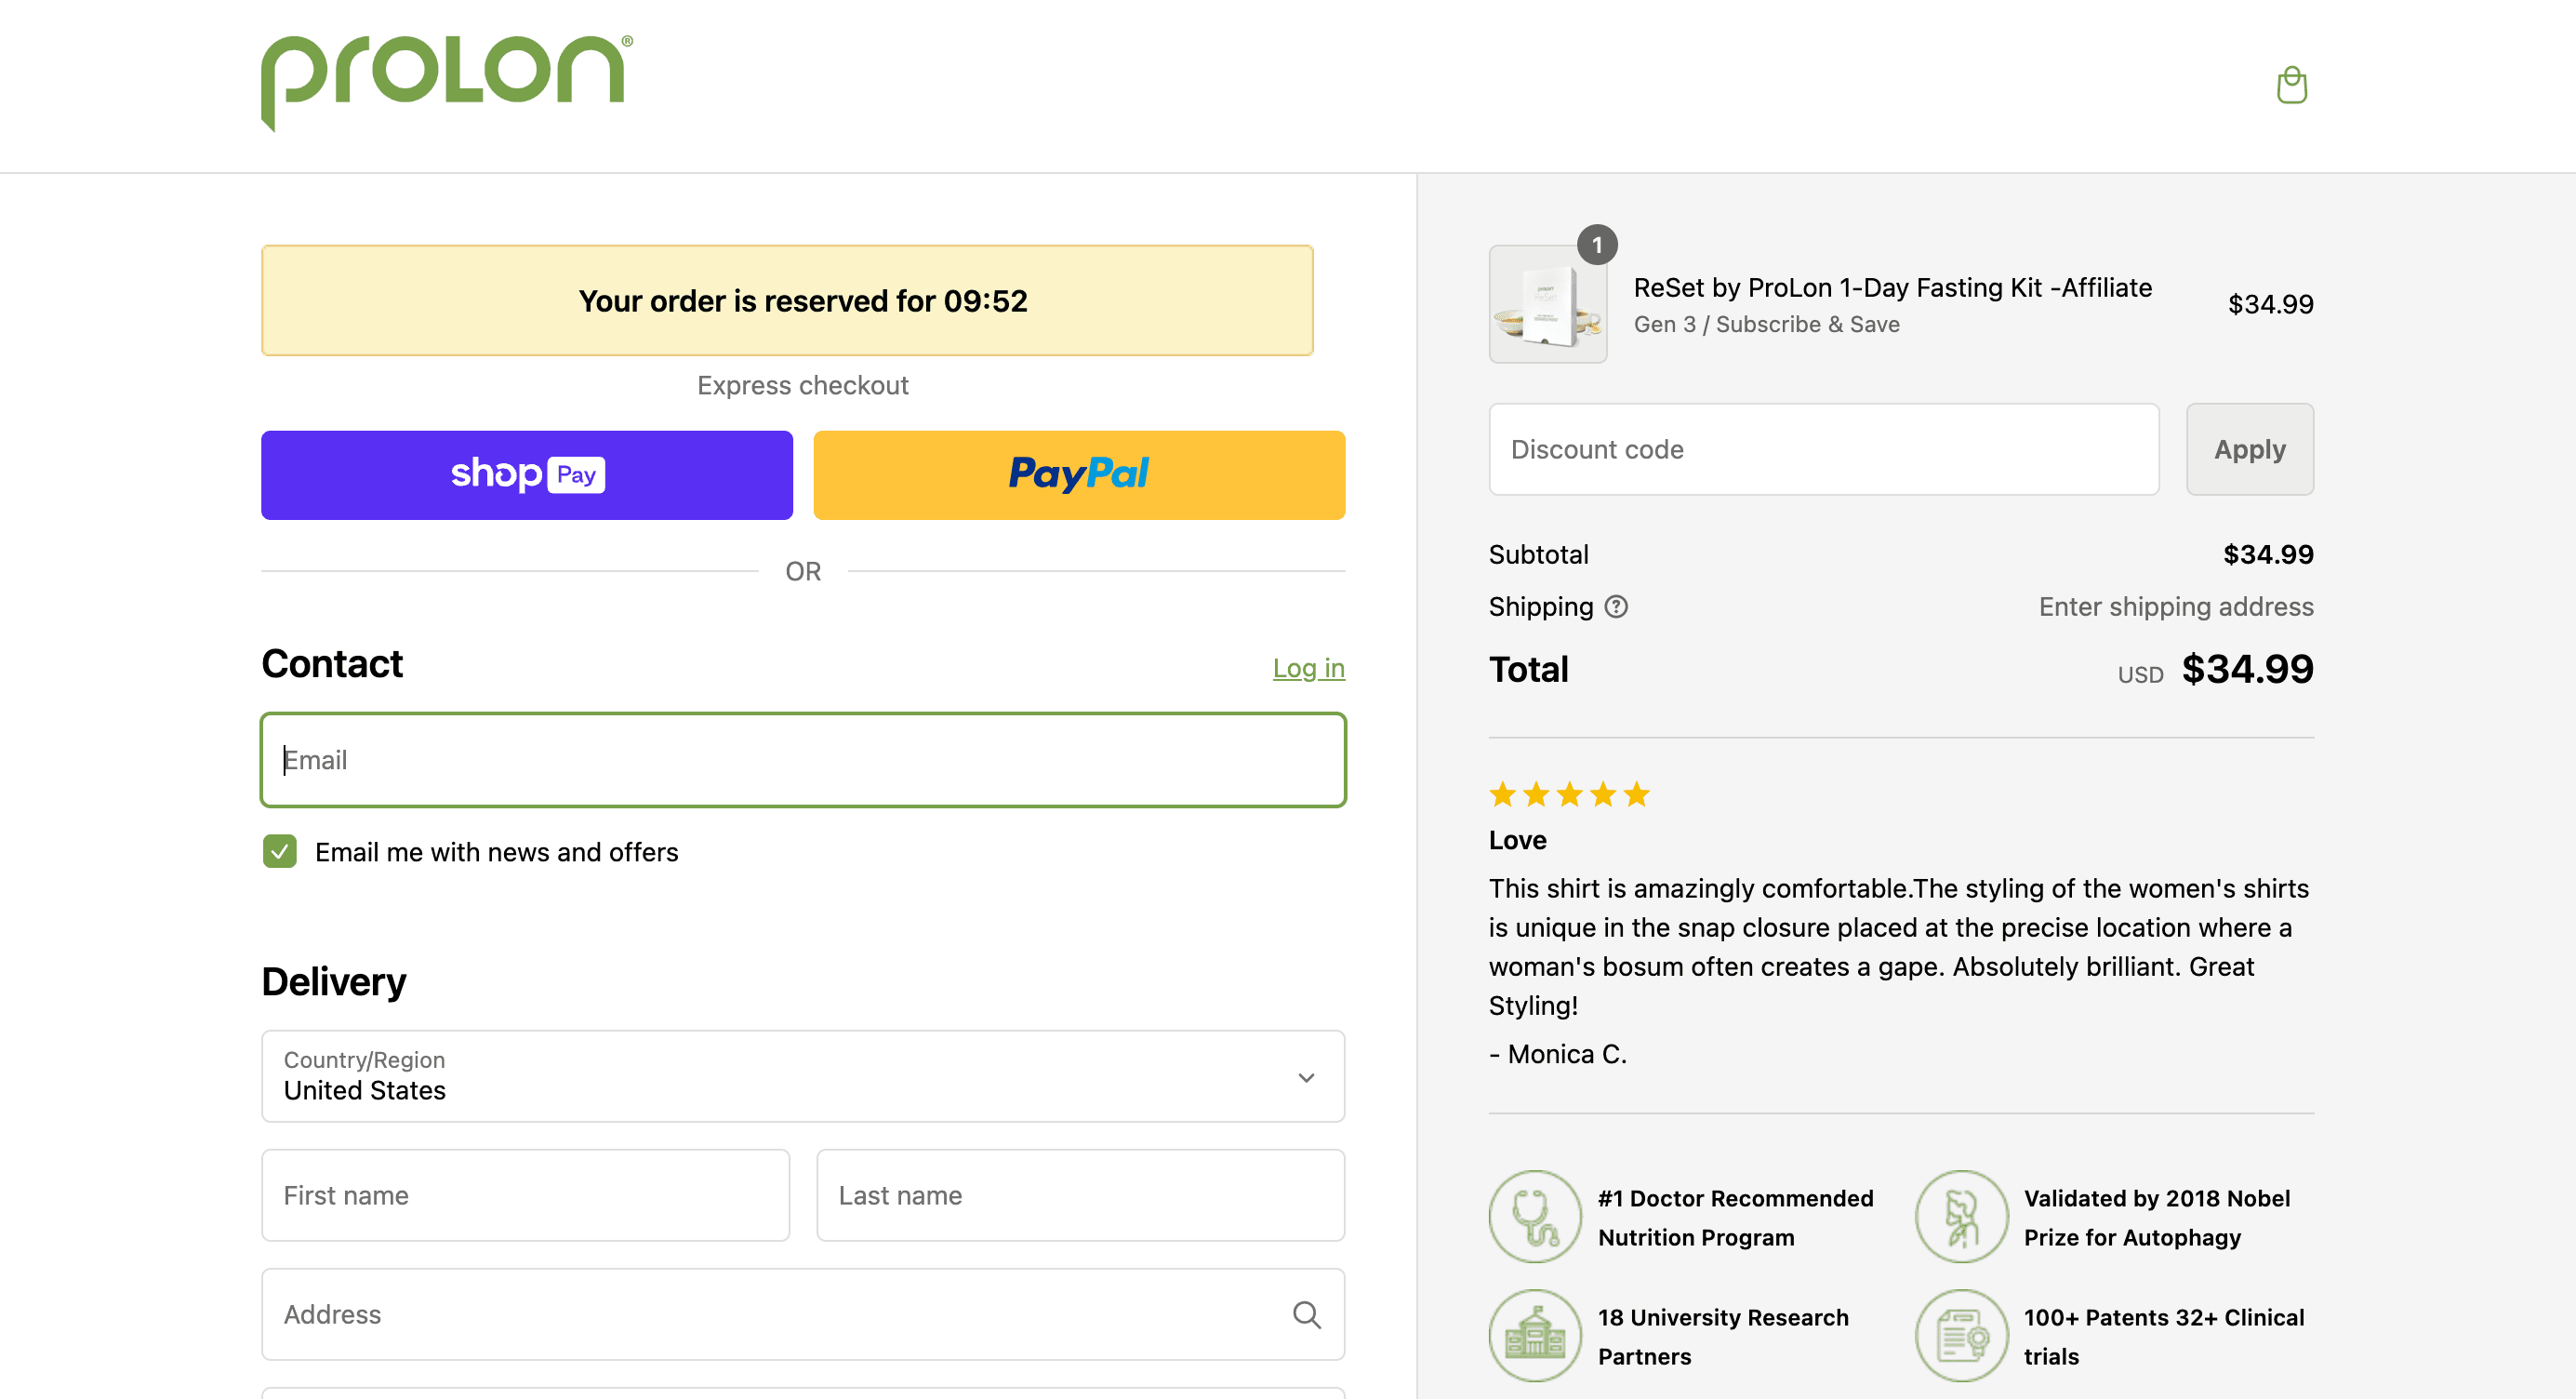Click the USD currency label

pos(2140,675)
